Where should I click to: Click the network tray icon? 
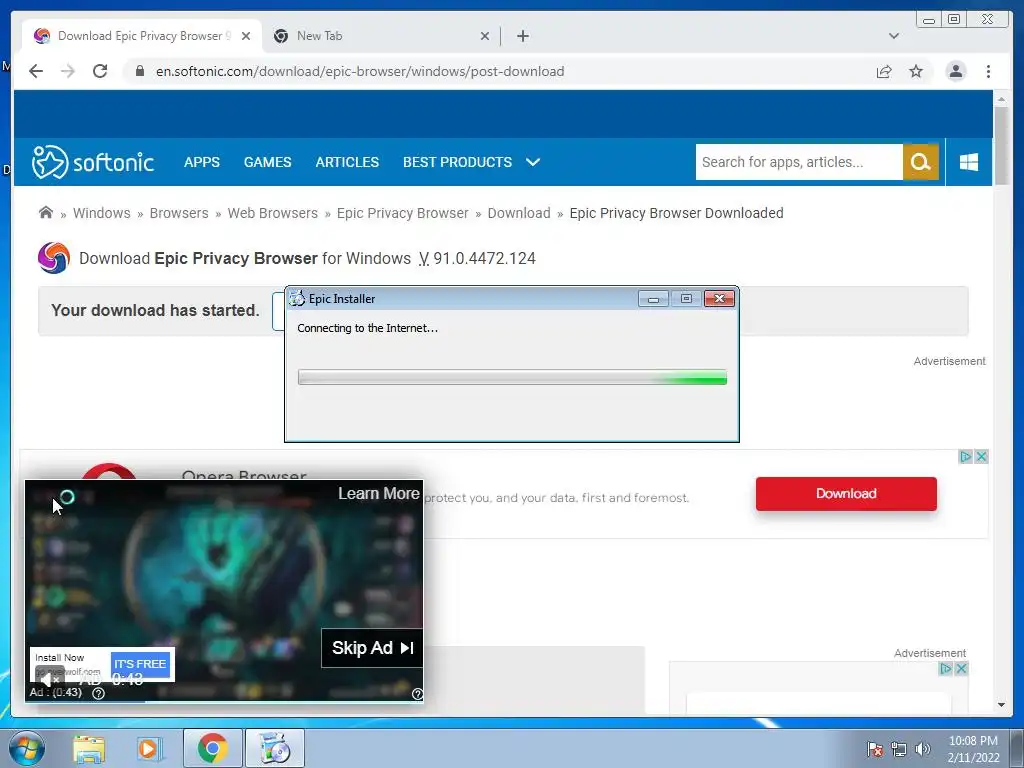[899, 749]
